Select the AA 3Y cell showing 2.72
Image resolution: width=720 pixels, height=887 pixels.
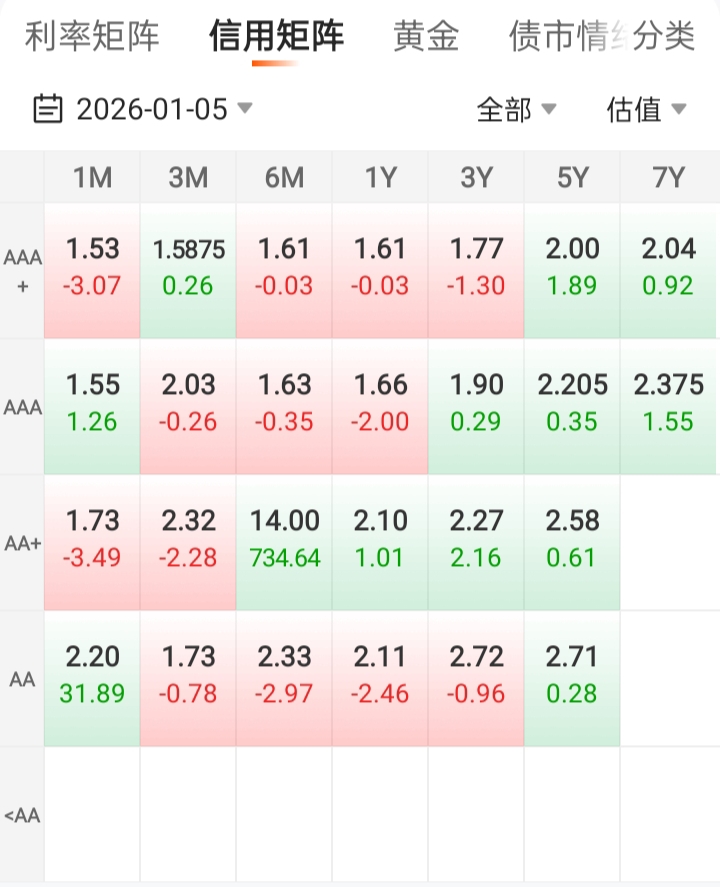(x=476, y=678)
